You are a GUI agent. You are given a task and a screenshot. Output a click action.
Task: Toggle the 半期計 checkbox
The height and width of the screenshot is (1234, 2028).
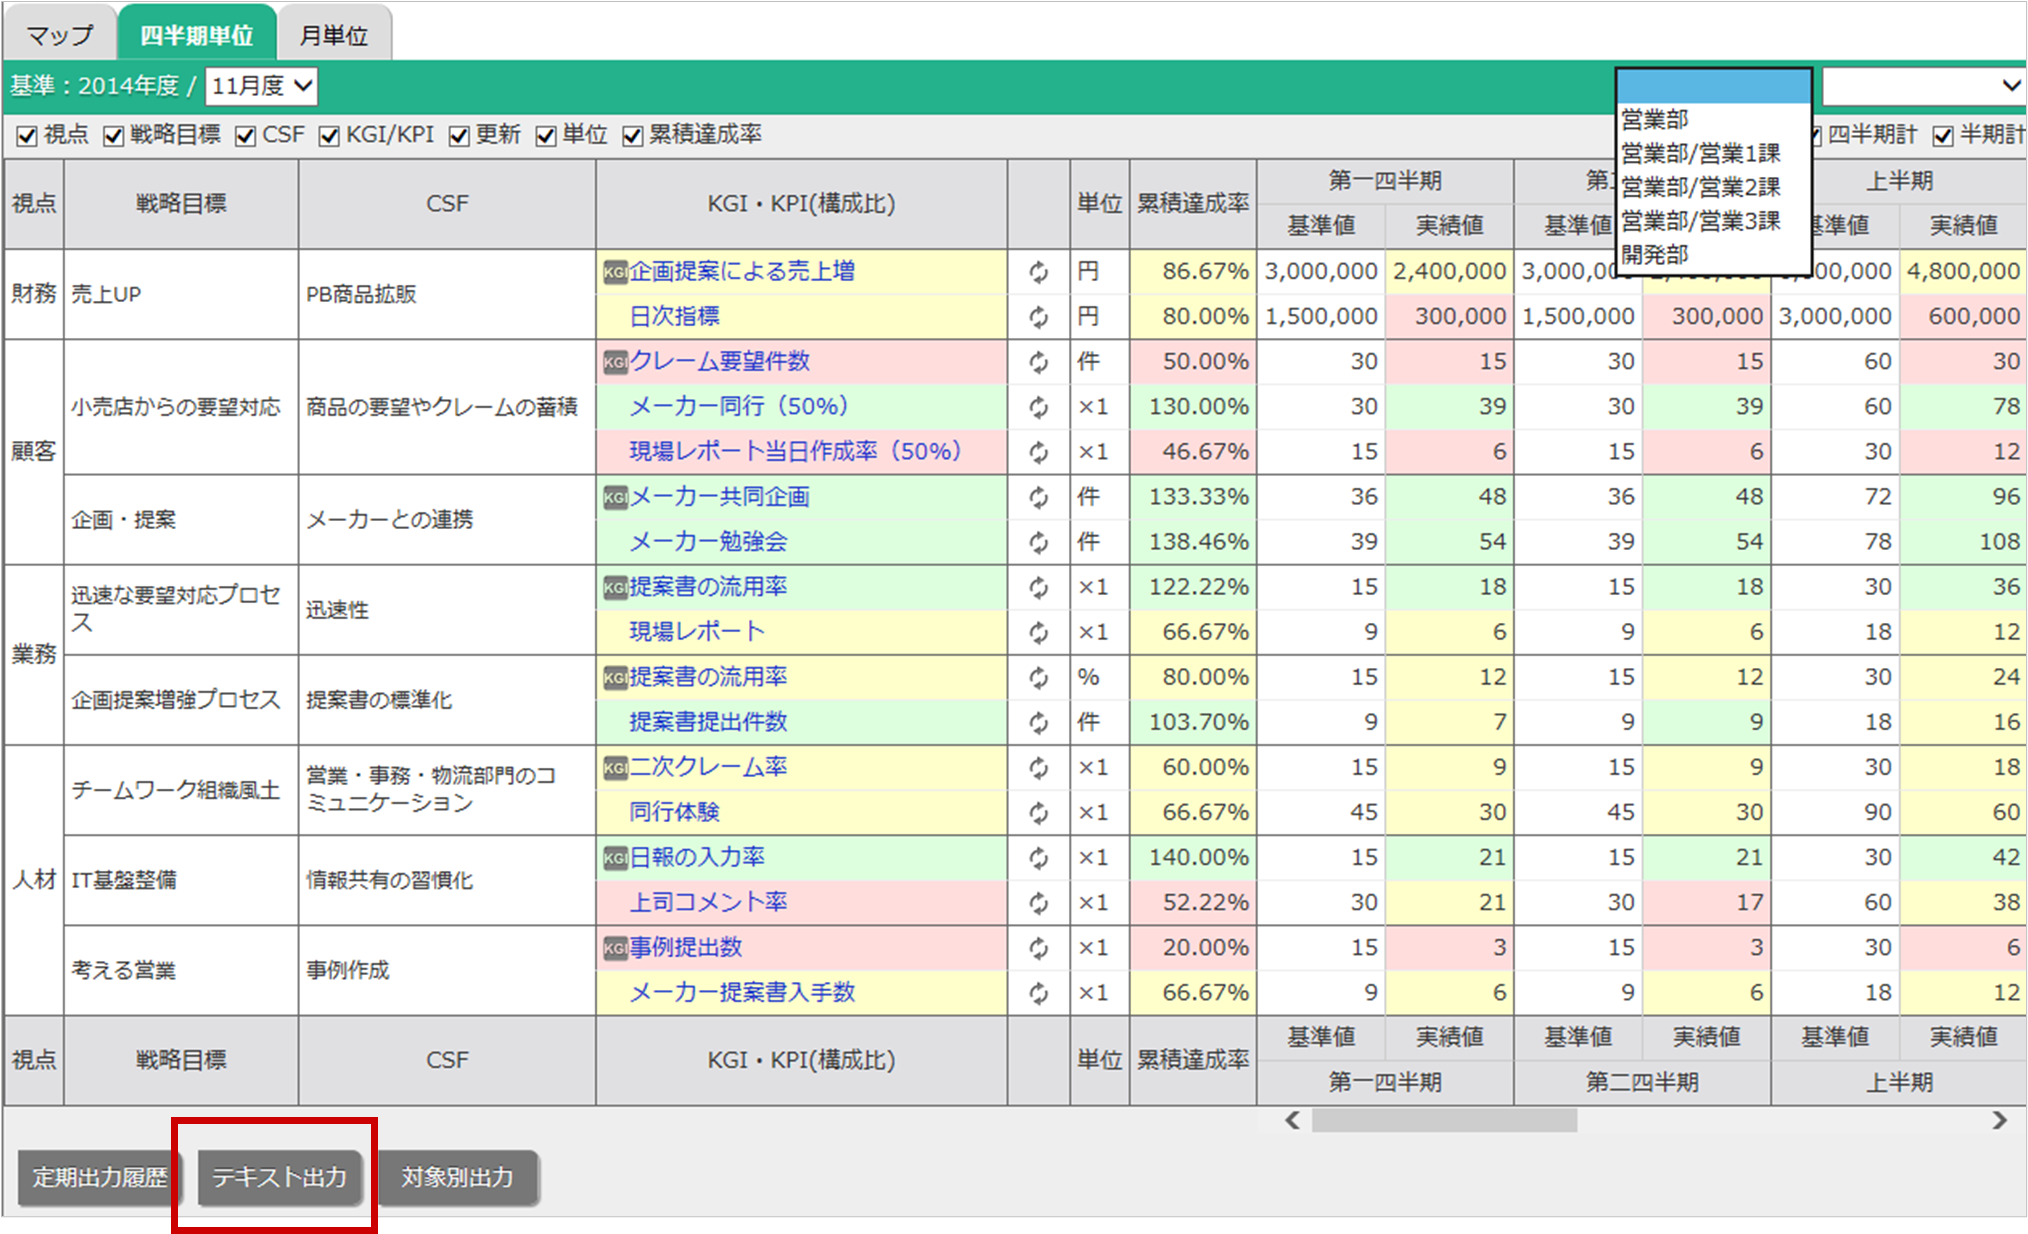click(1943, 135)
